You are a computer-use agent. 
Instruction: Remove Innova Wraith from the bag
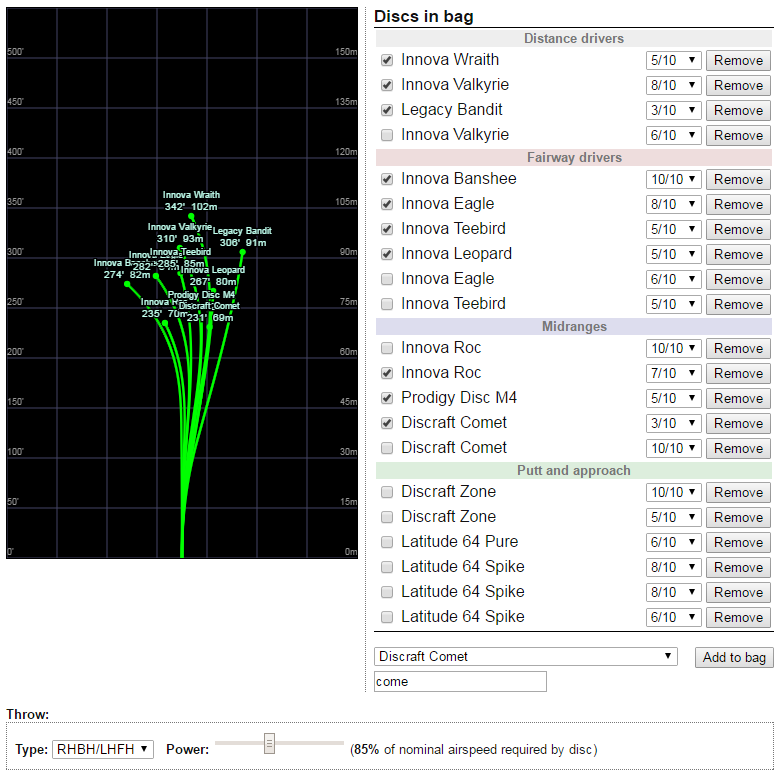click(x=738, y=60)
